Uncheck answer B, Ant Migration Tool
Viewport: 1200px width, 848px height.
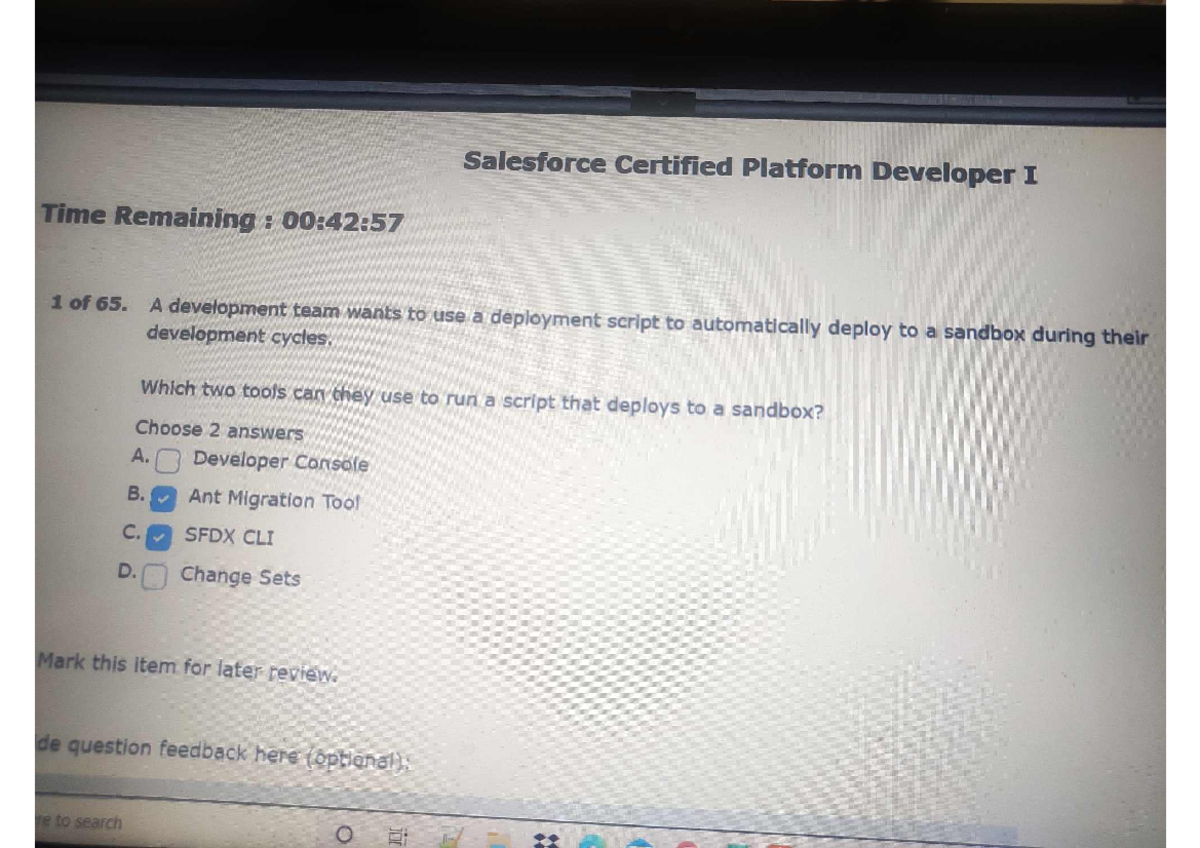pyautogui.click(x=163, y=500)
